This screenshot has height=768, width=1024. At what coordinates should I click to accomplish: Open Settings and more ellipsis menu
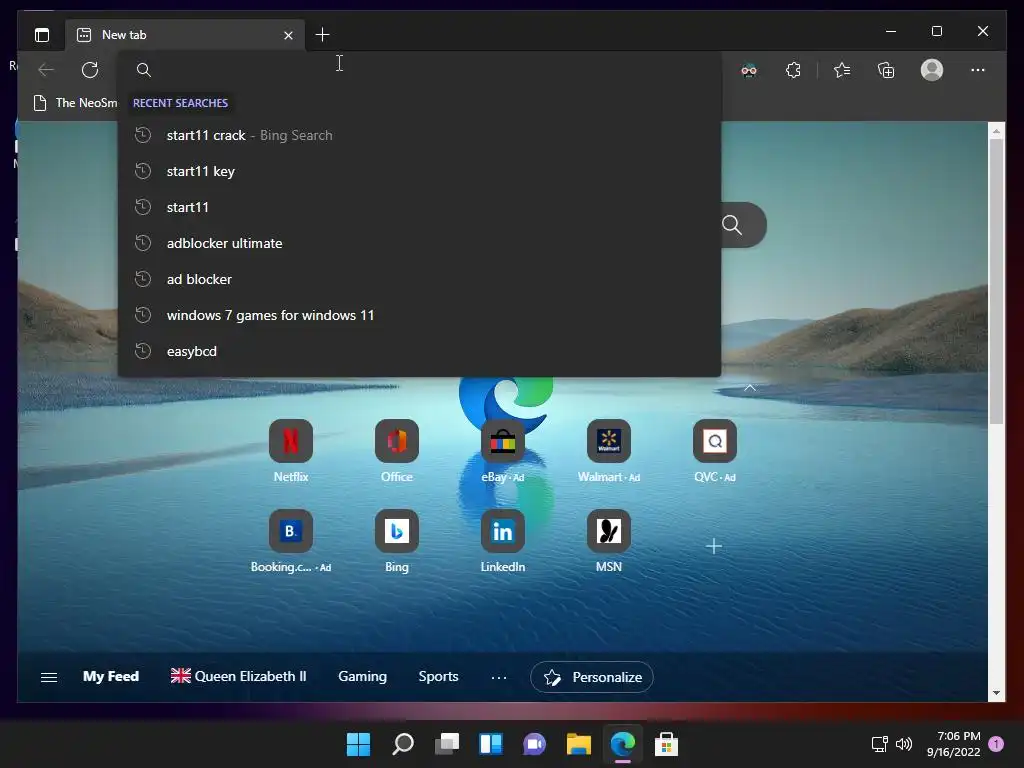pyautogui.click(x=978, y=70)
